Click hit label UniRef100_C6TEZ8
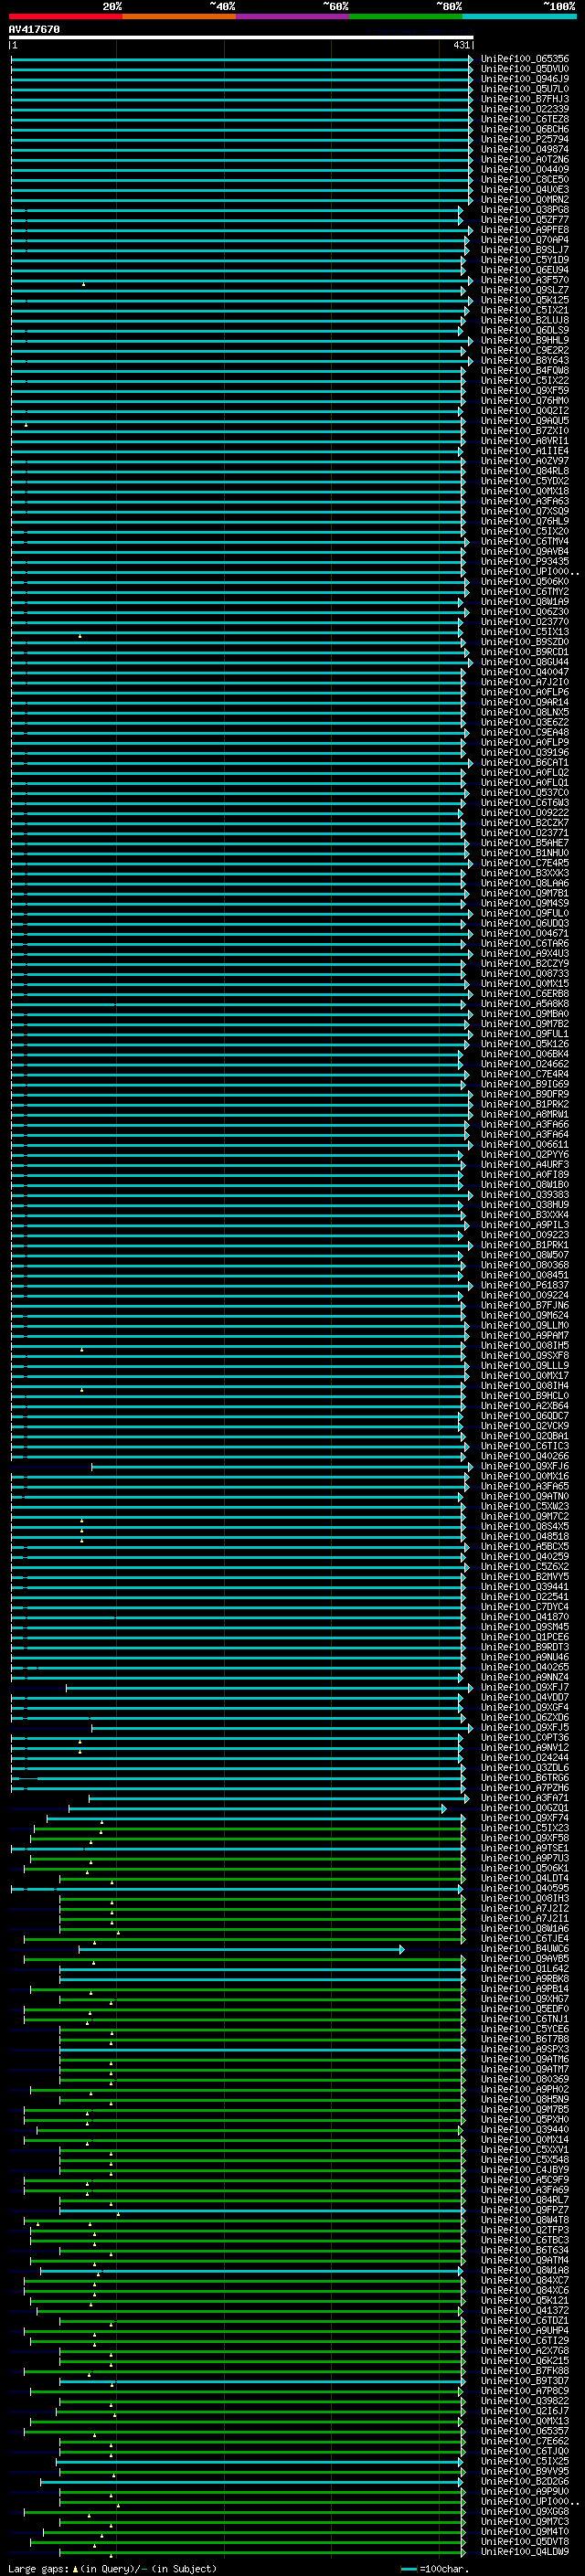The image size is (585, 2576). pyautogui.click(x=525, y=119)
